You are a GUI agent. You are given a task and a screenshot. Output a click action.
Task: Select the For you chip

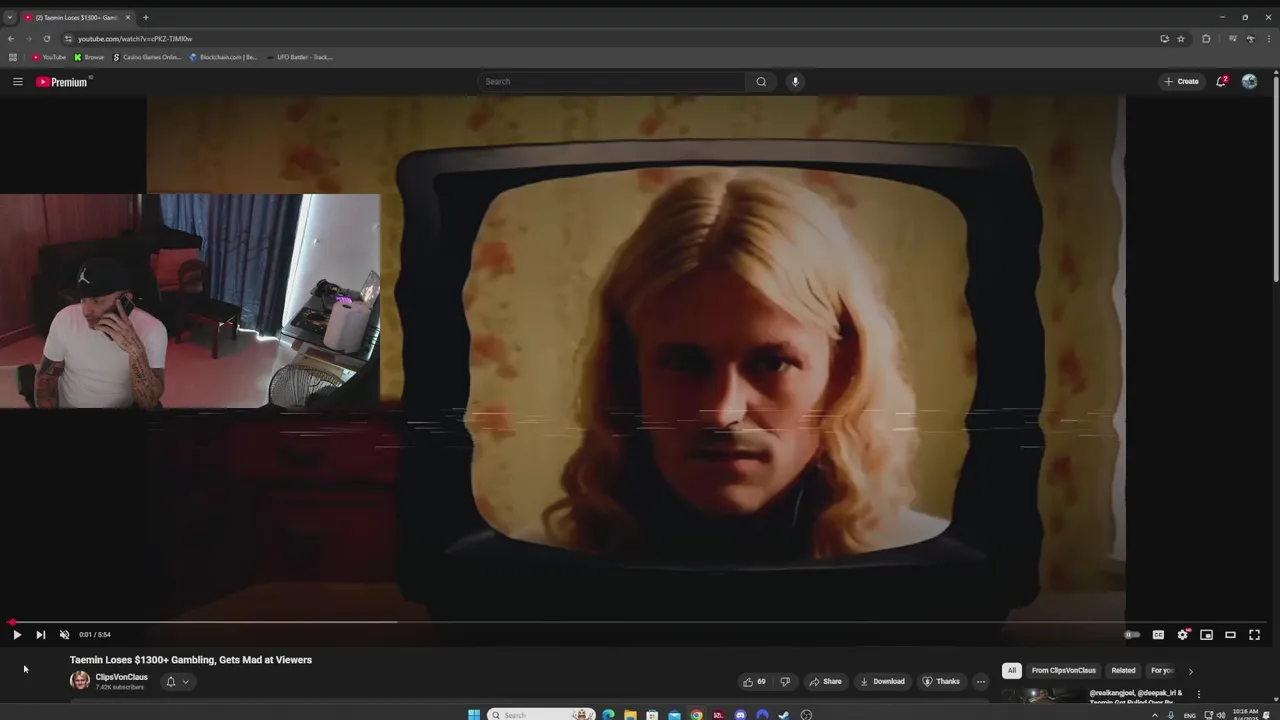click(1161, 670)
